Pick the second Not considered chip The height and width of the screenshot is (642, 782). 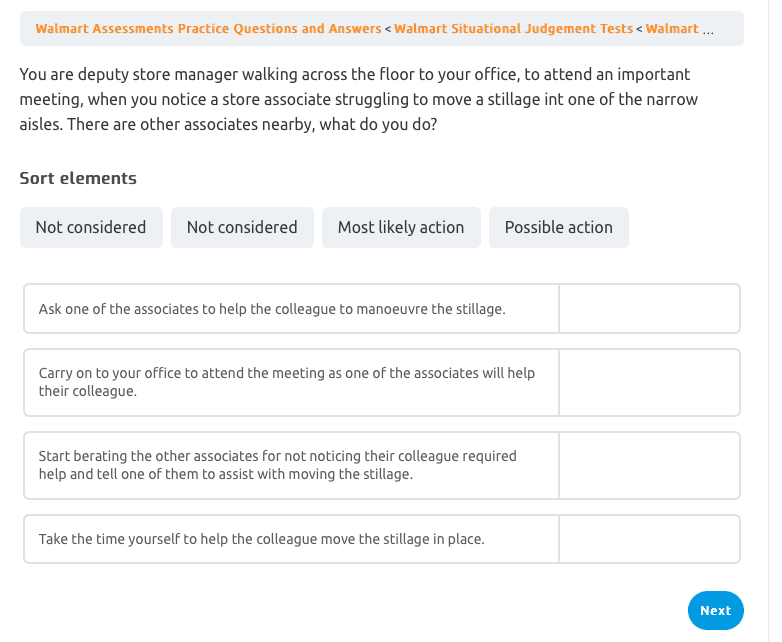coord(242,227)
